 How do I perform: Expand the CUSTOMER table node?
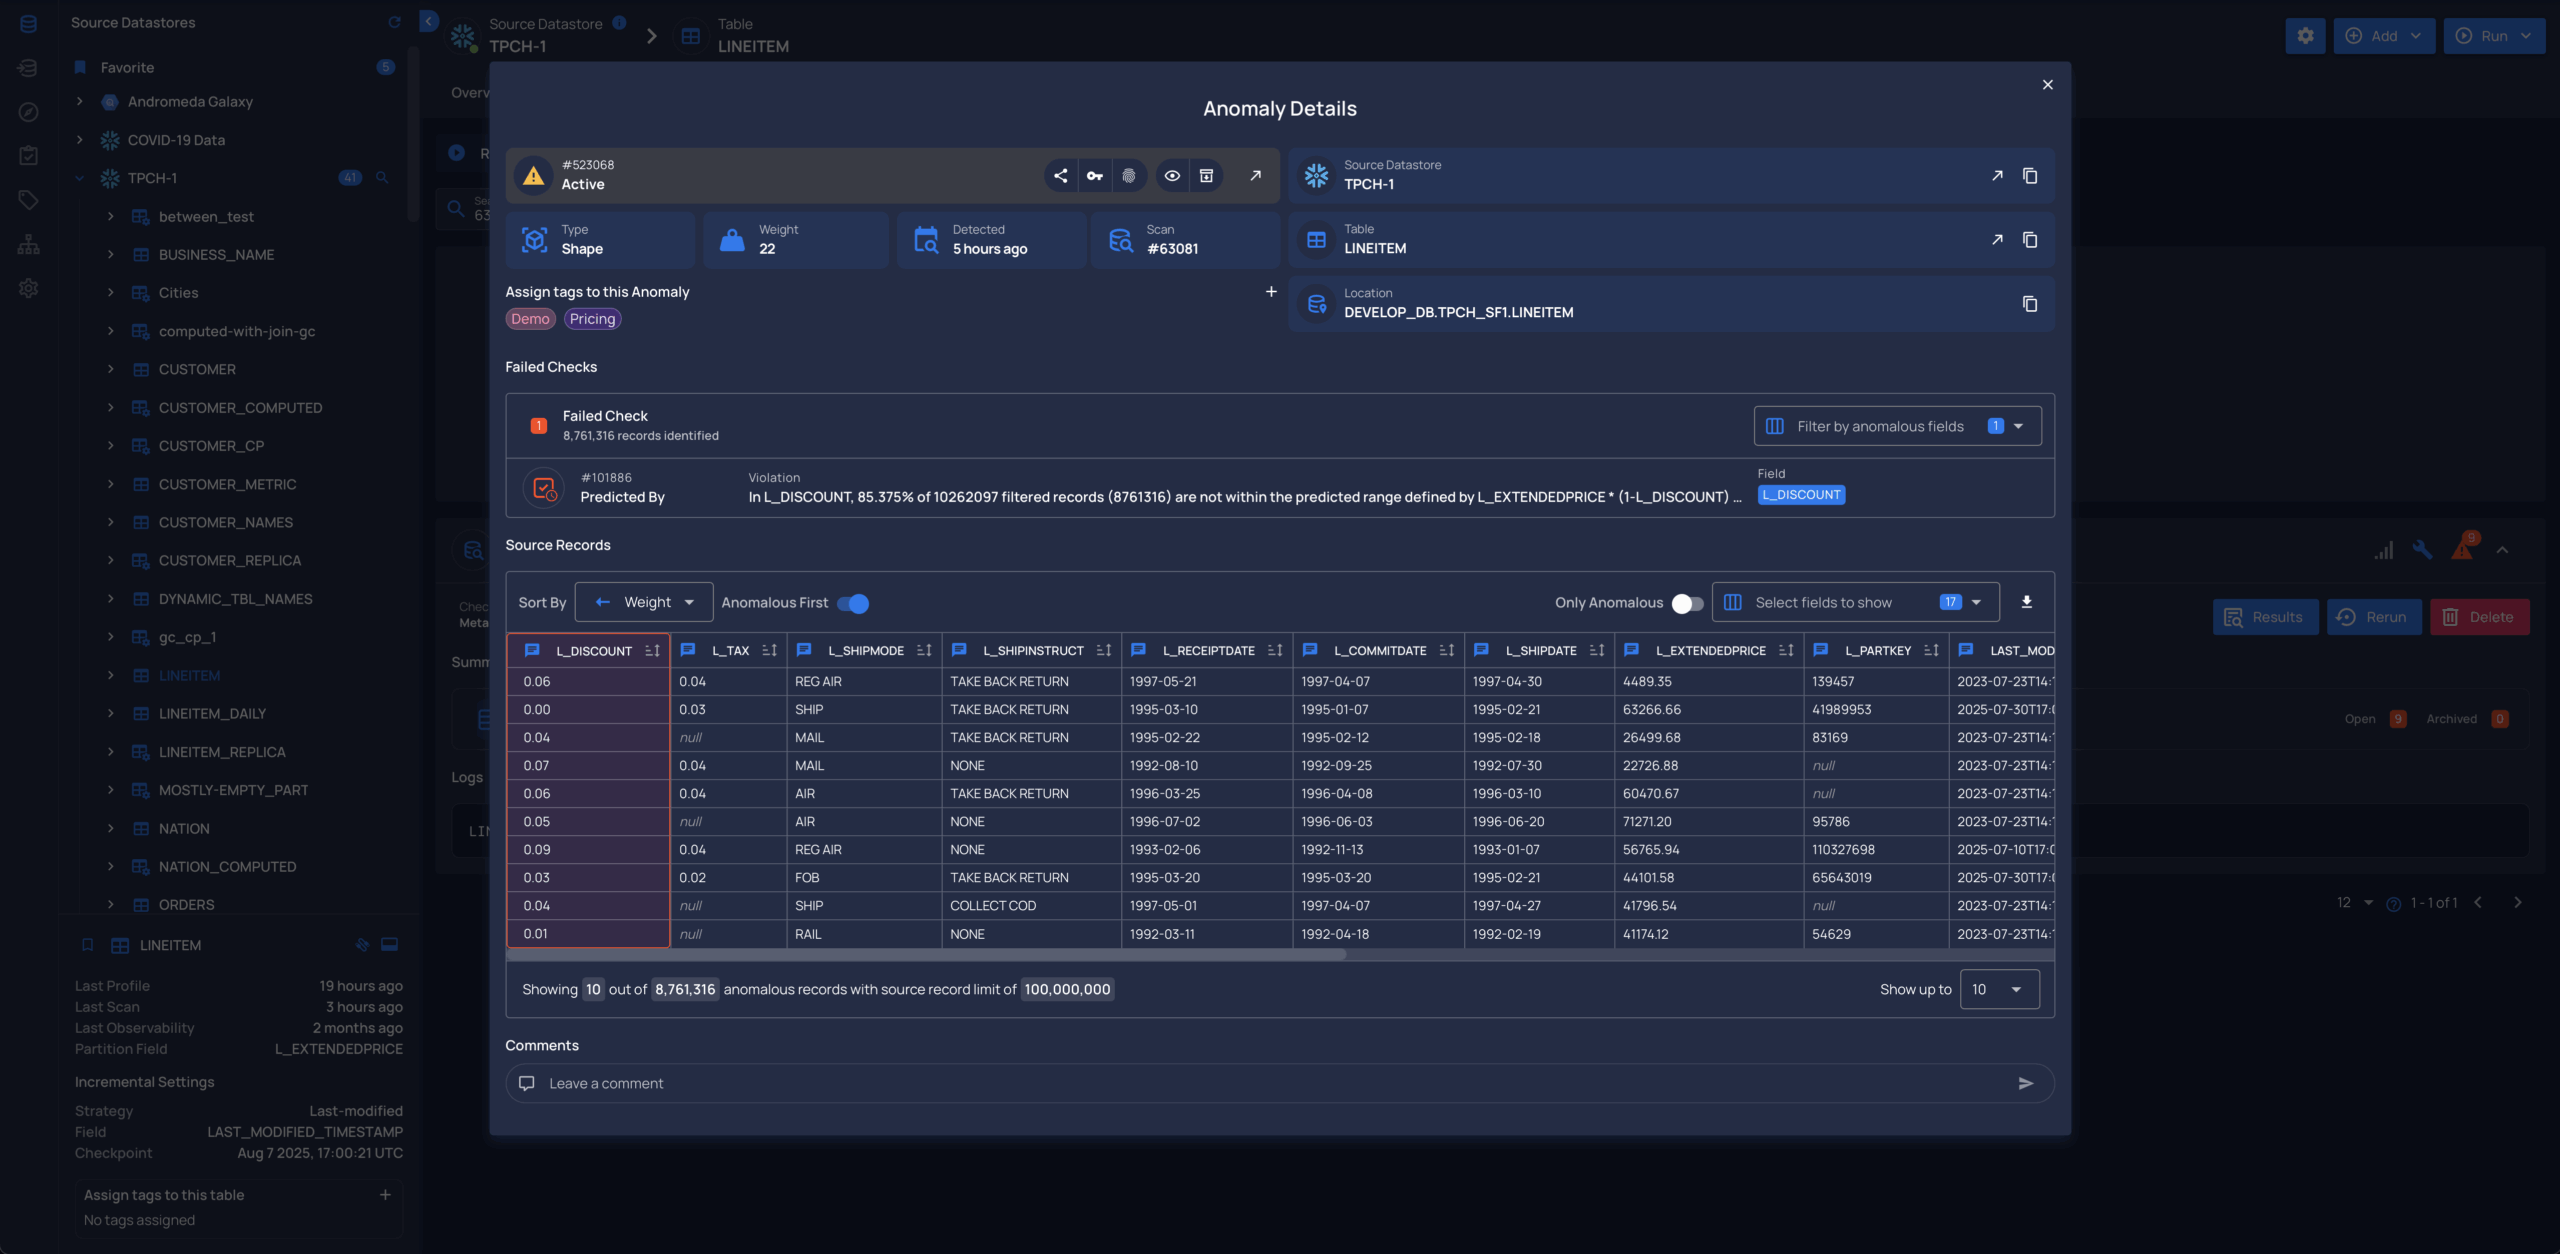point(110,369)
